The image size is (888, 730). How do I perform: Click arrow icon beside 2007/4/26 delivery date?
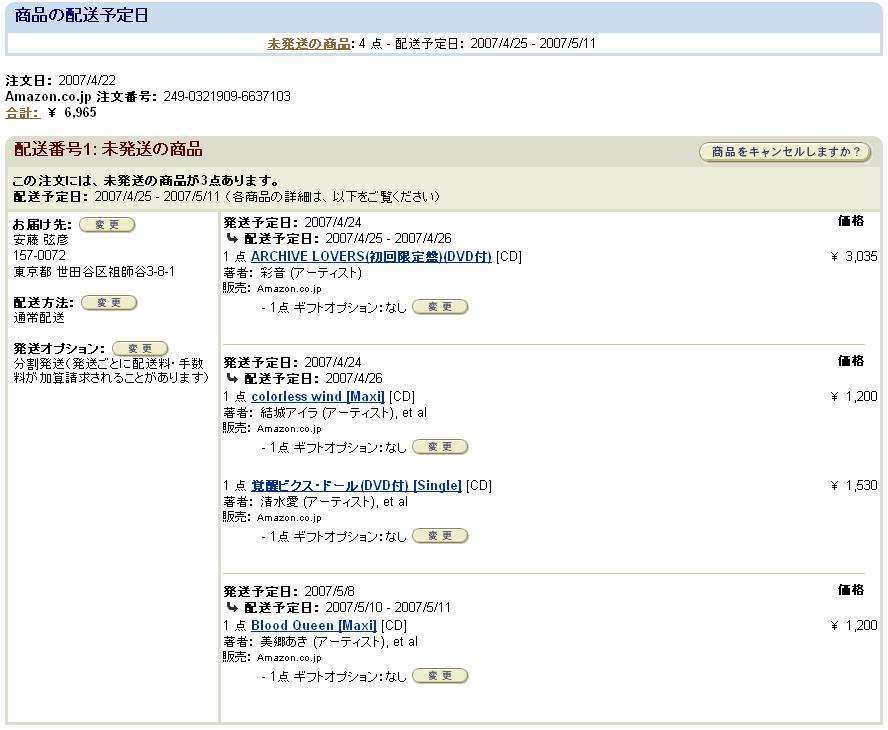pyautogui.click(x=232, y=379)
